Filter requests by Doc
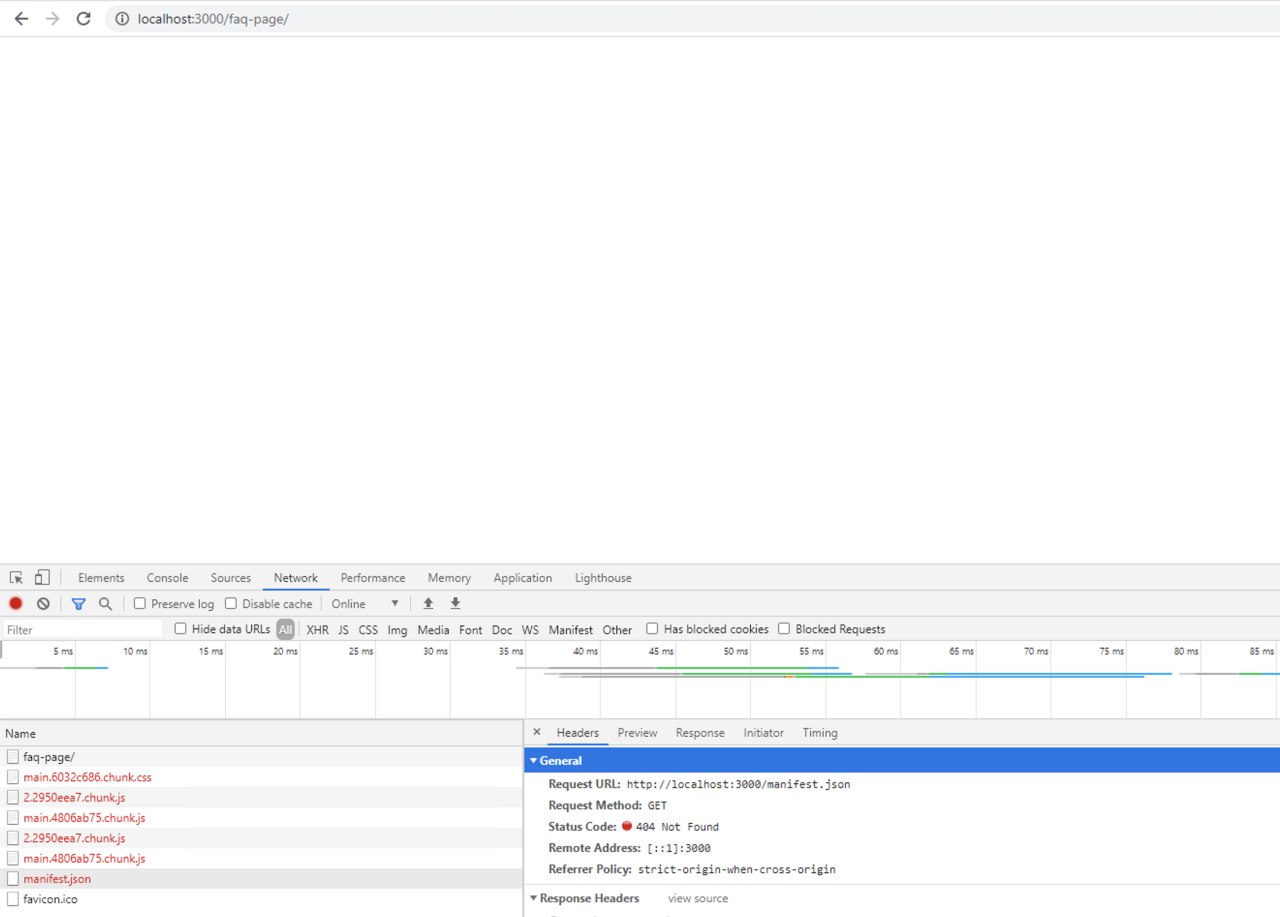1280x917 pixels. [x=502, y=630]
